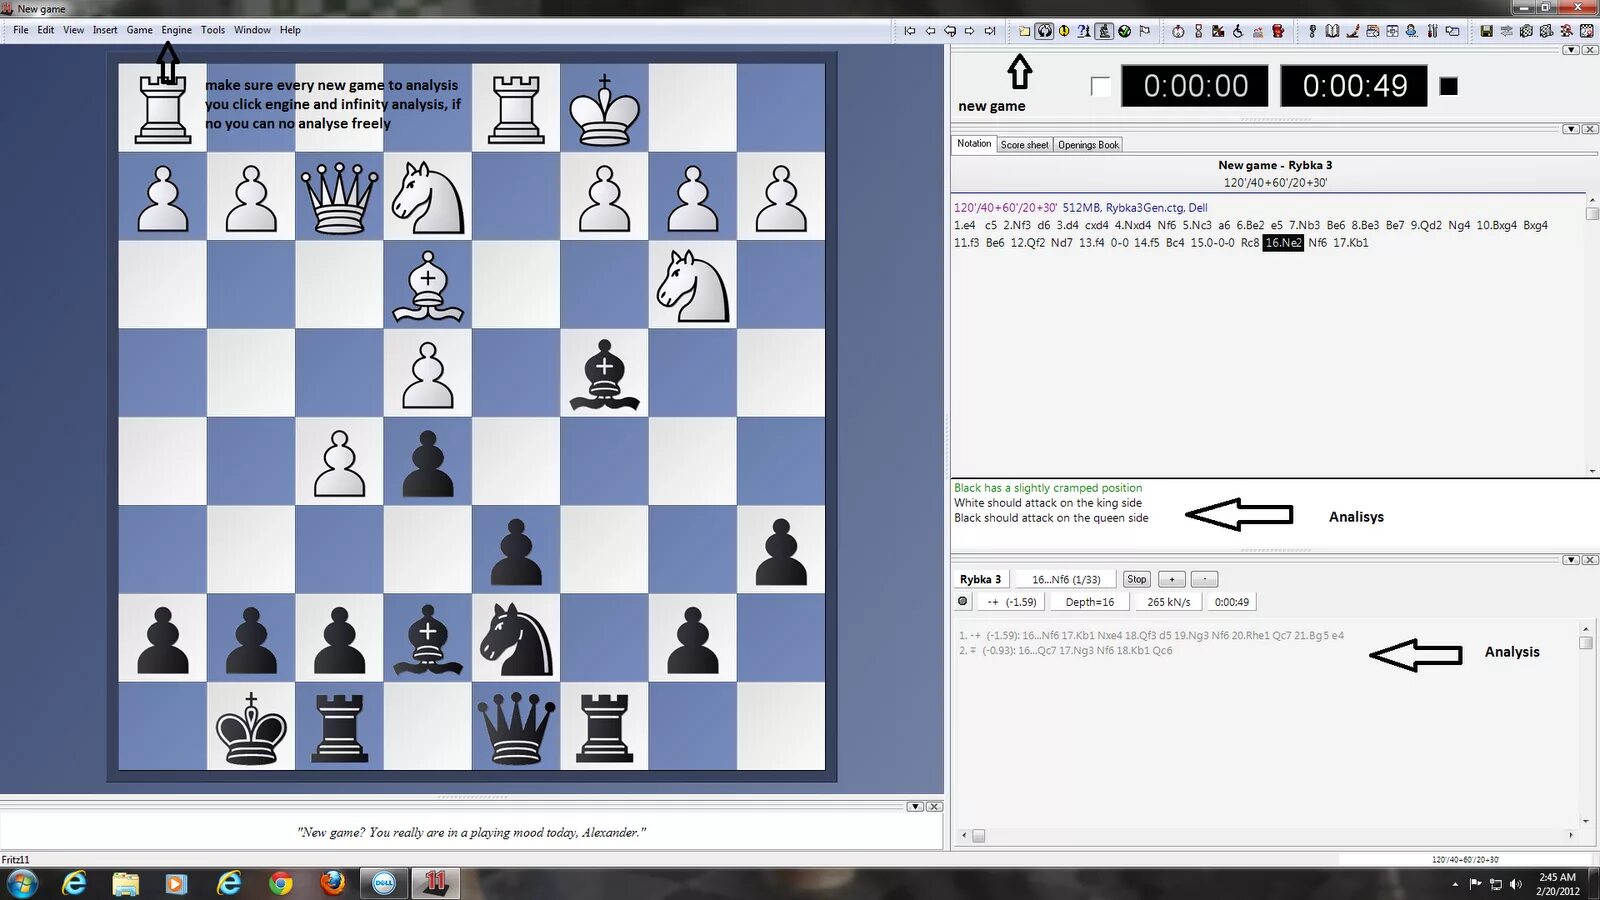This screenshot has width=1600, height=900.
Task: Open the engine pane dropdown arrow
Action: click(1571, 560)
